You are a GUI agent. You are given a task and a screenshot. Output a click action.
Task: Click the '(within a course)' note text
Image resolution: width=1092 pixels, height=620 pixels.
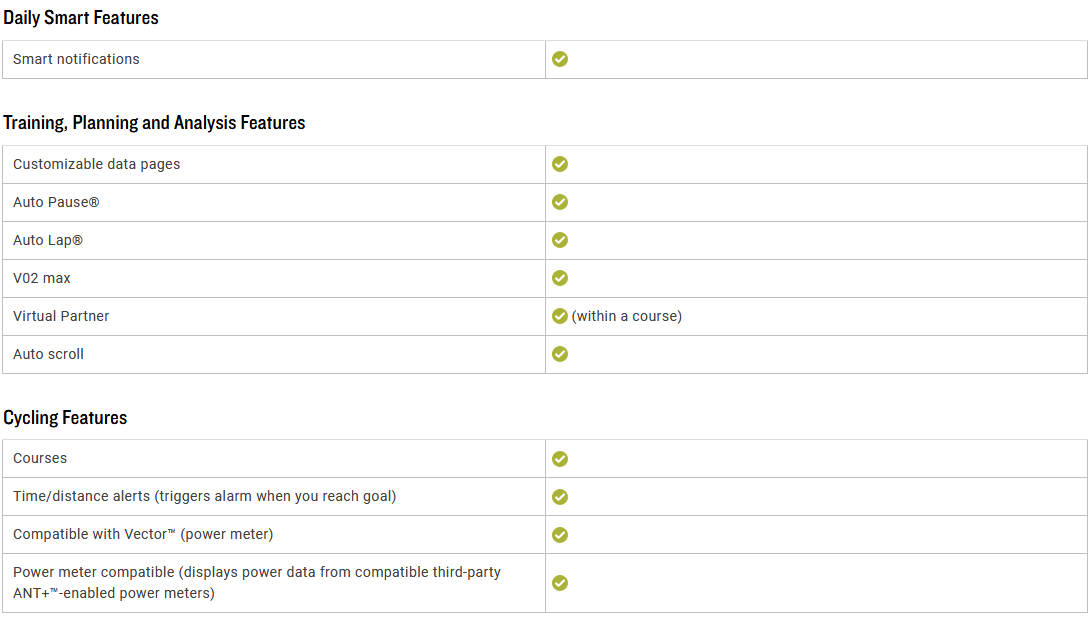coord(627,316)
